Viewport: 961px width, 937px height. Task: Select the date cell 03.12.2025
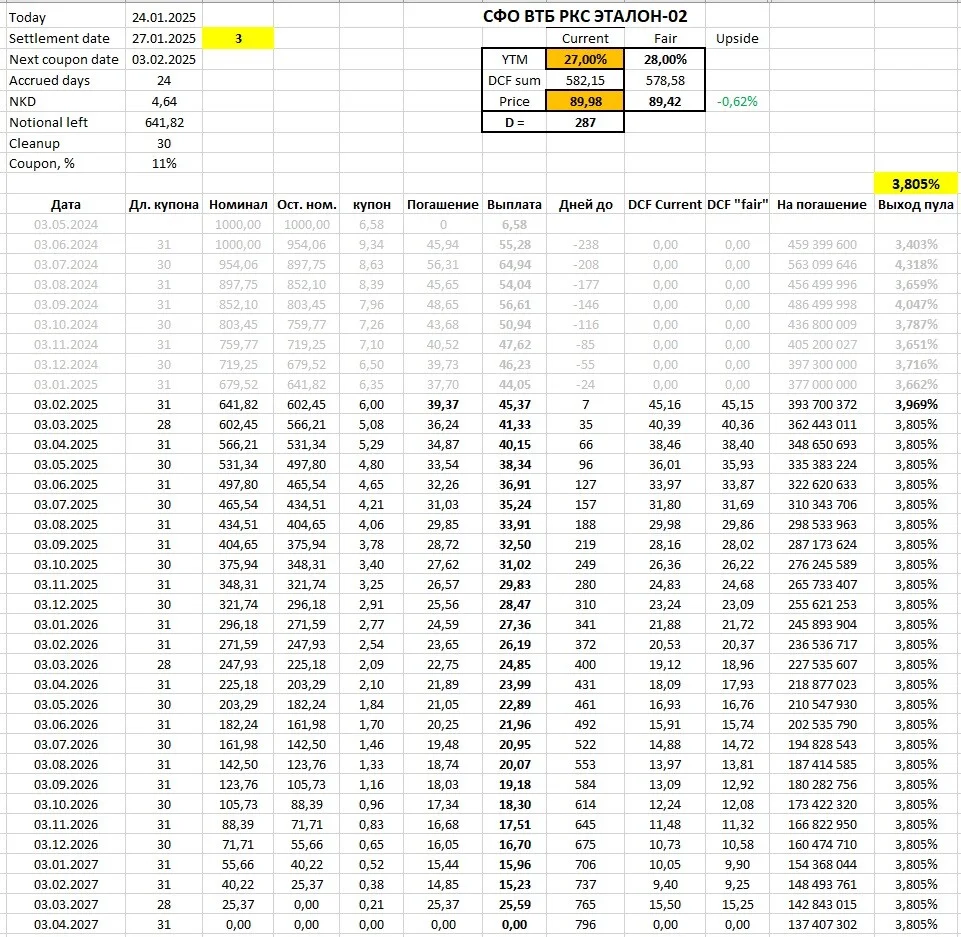pyautogui.click(x=66, y=604)
